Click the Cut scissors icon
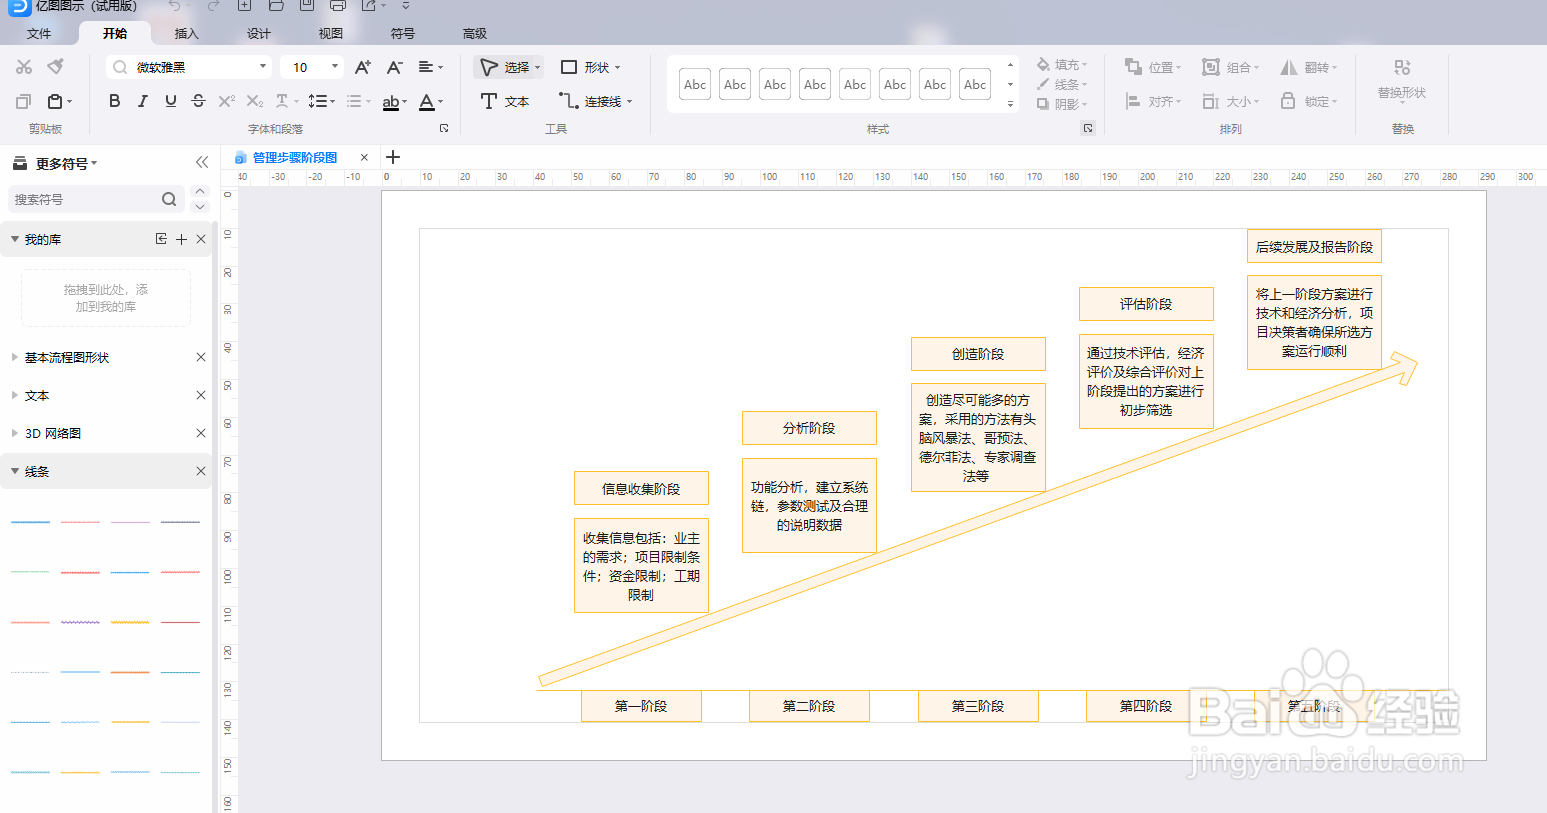Screen dimensions: 1547x813 [x=24, y=67]
